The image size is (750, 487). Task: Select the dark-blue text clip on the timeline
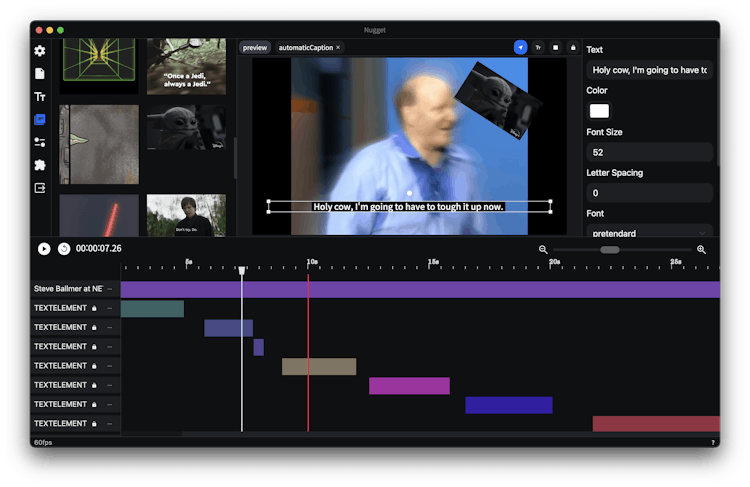click(508, 405)
